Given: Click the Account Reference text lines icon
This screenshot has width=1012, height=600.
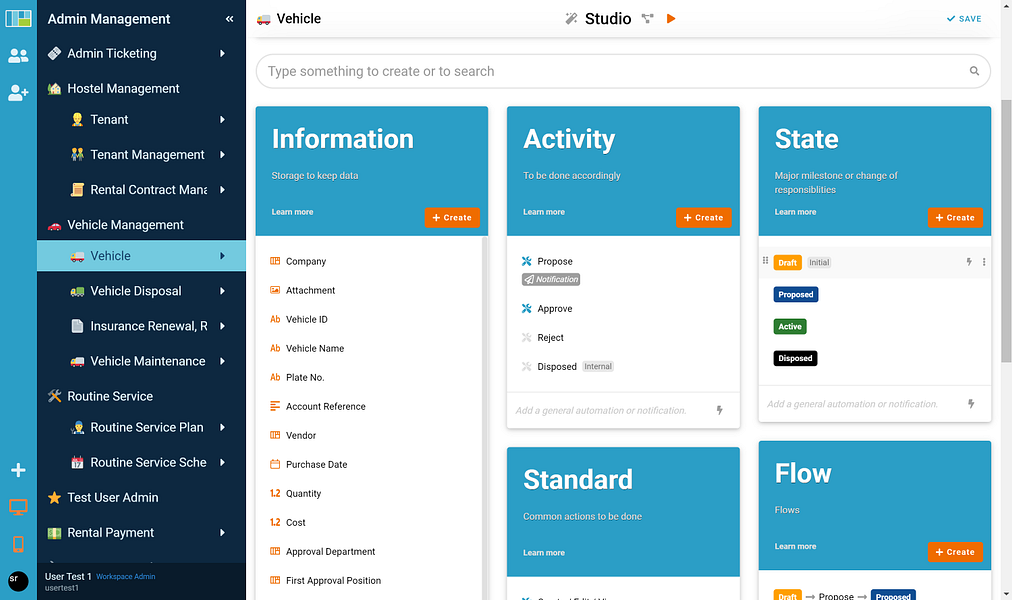Looking at the screenshot, I should 275,406.
